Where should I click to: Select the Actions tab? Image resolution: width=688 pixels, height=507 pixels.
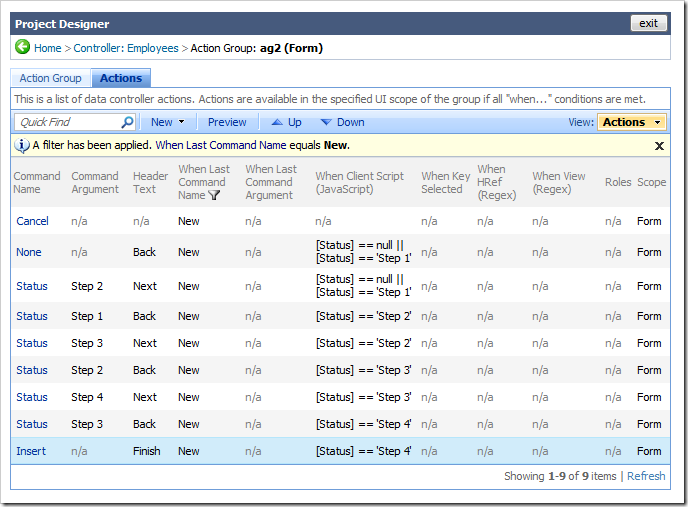[120, 78]
